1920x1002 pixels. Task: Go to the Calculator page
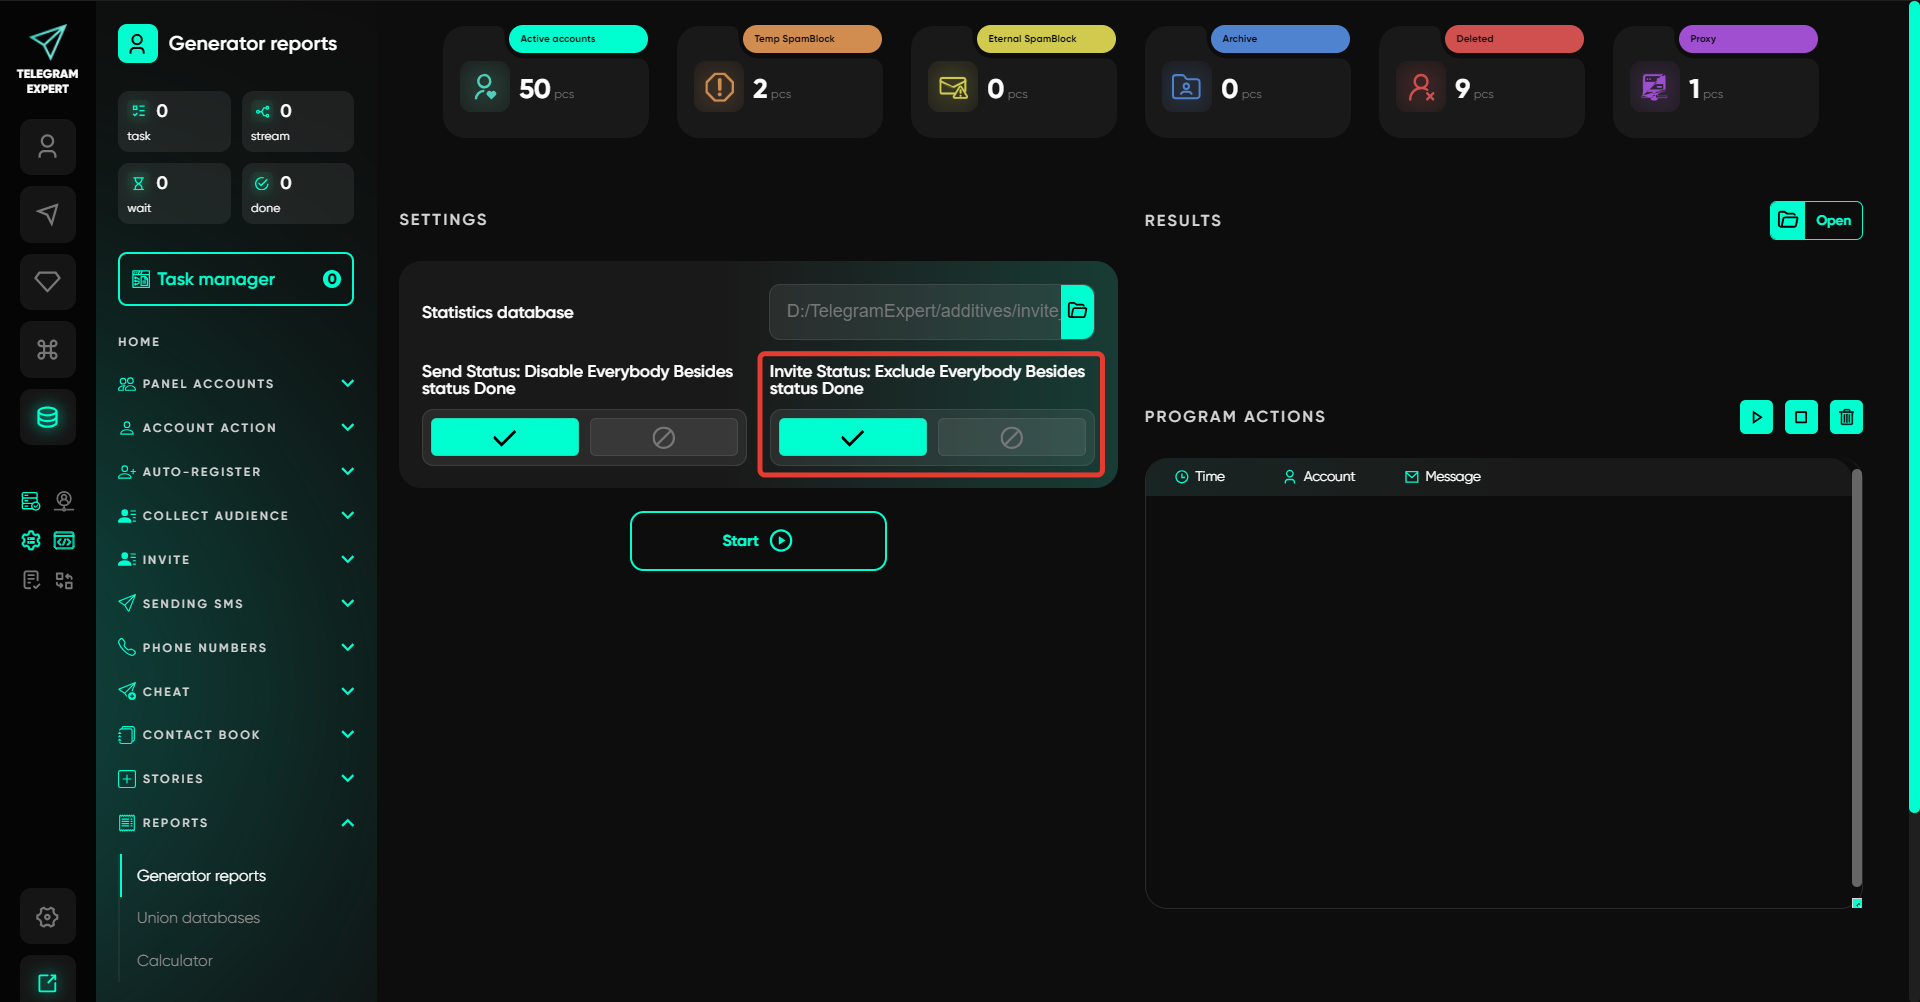pos(175,961)
